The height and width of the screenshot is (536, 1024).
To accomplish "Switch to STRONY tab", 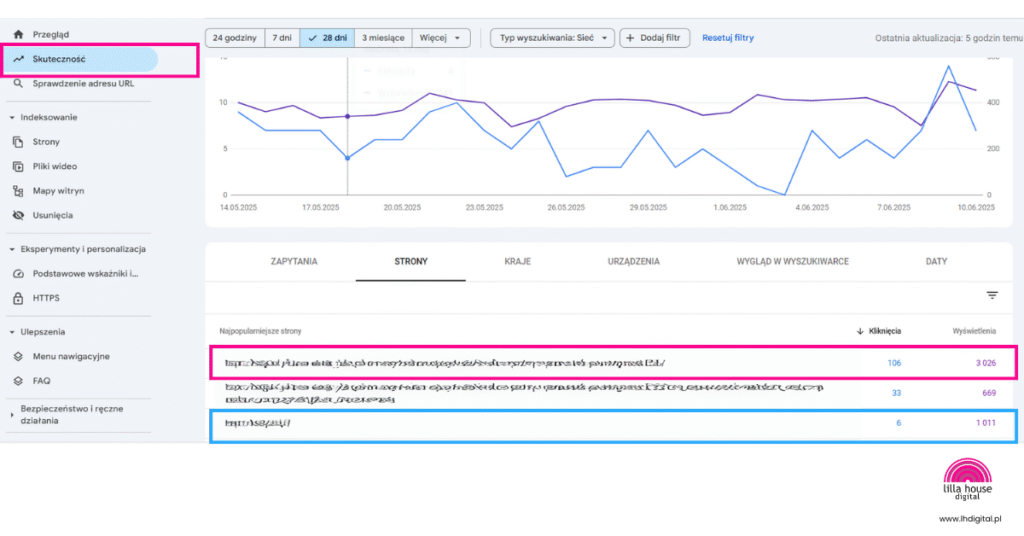I will 411,262.
